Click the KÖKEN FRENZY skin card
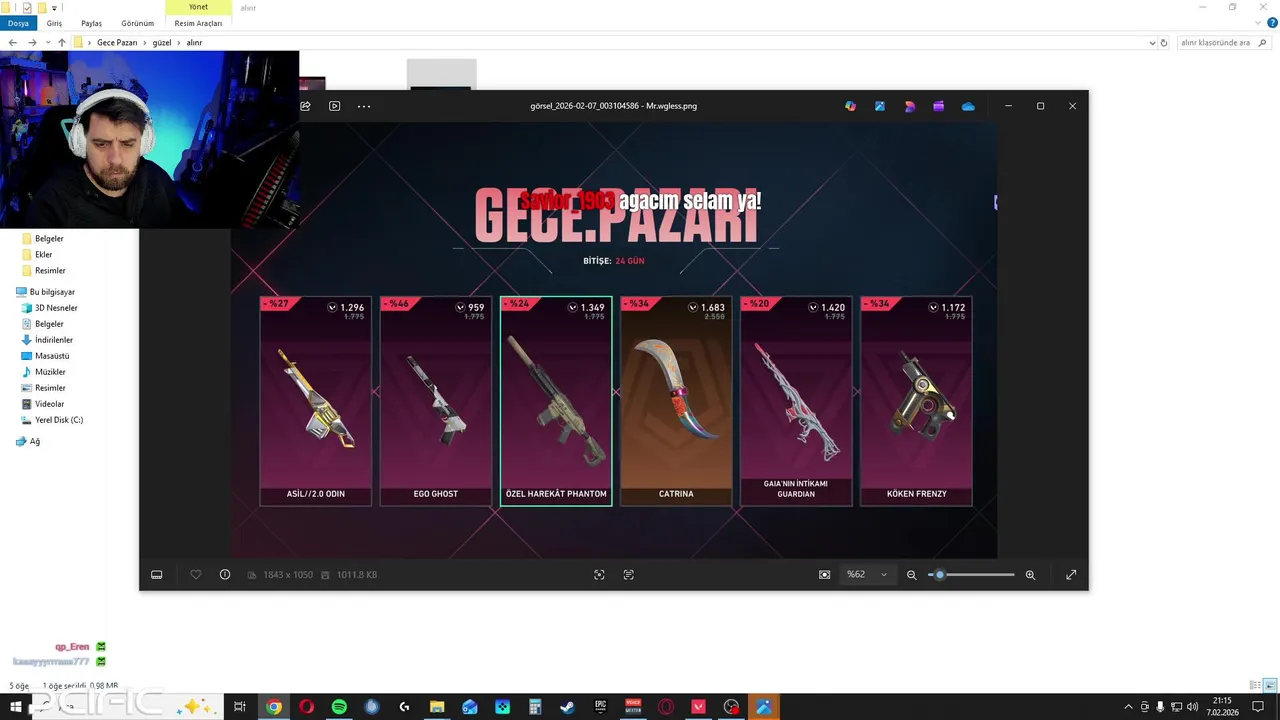The height and width of the screenshot is (720, 1280). tap(916, 401)
